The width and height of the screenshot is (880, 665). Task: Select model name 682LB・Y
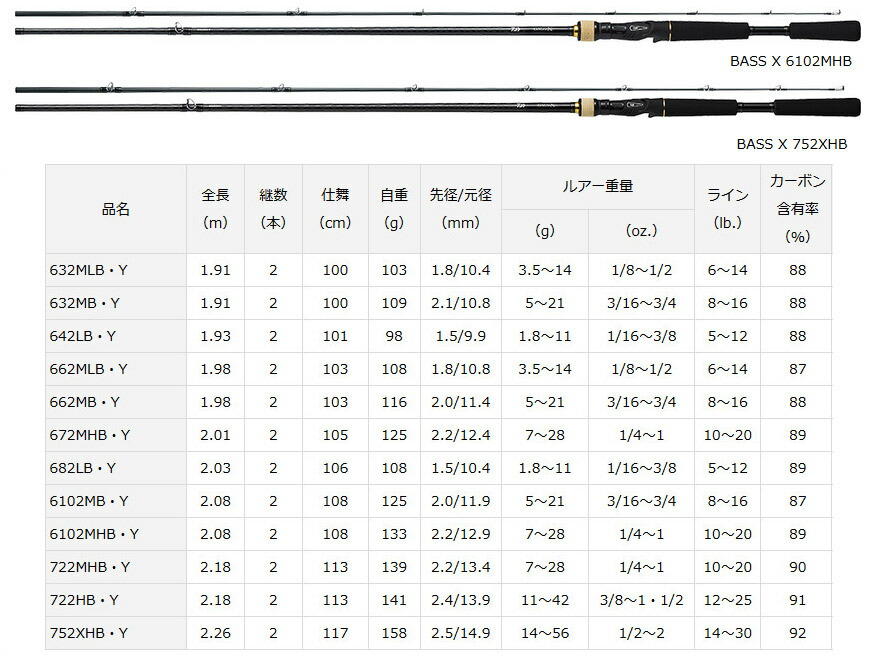[x=82, y=468]
